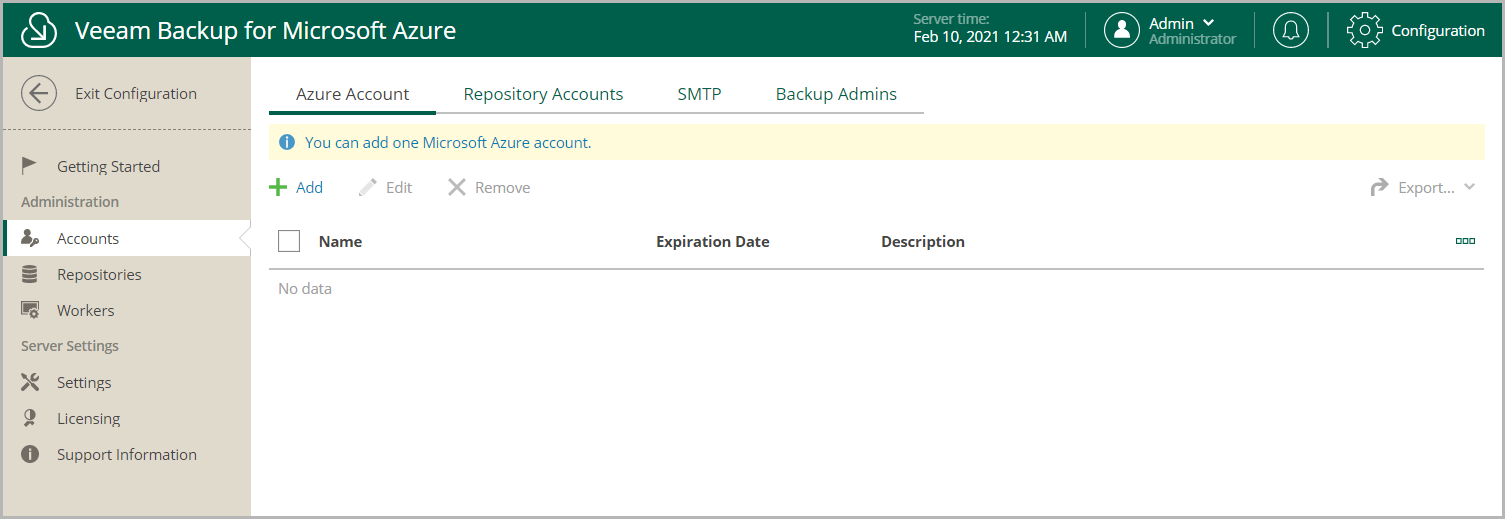
Task: Click the Veeam cloud logo icon
Action: pyautogui.click(x=39, y=30)
